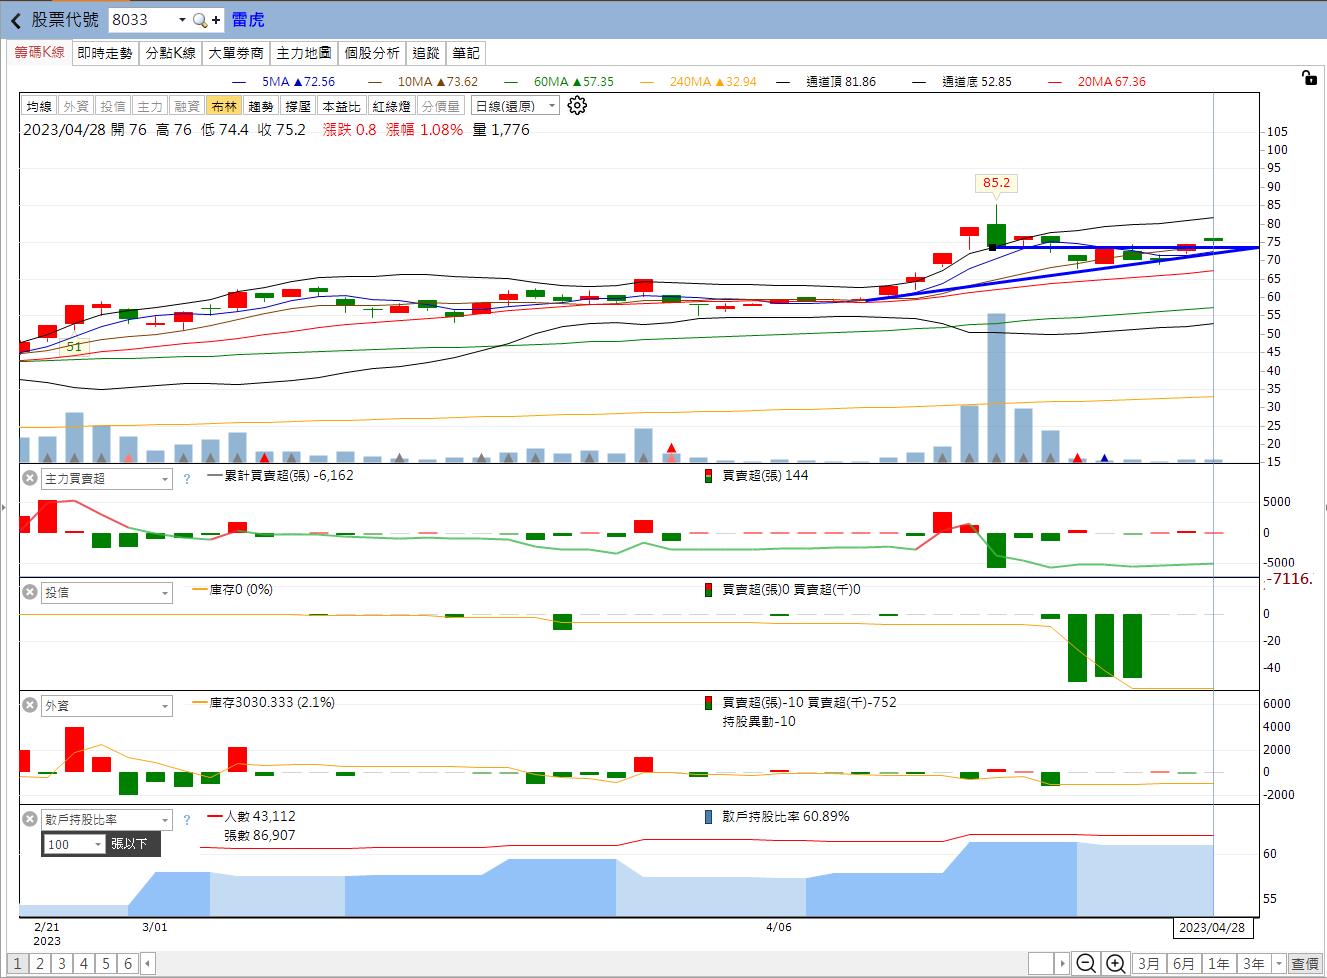Toggle 本益比 overlay
Image resolution: width=1327 pixels, height=978 pixels.
[x=341, y=106]
